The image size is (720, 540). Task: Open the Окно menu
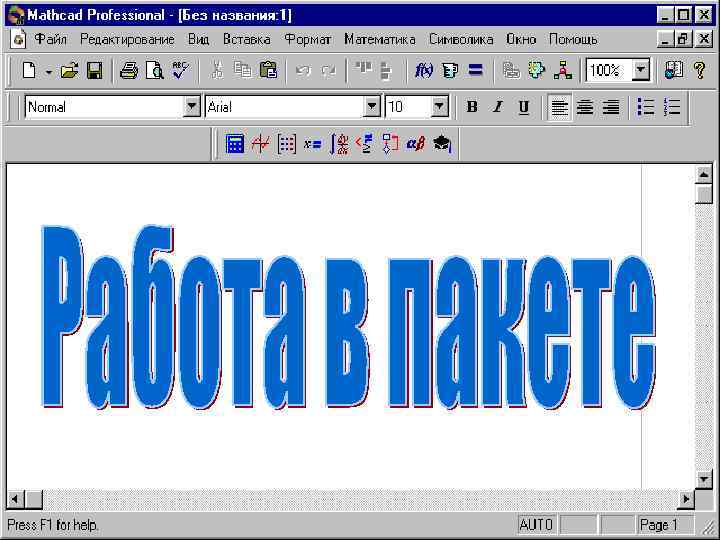pyautogui.click(x=521, y=39)
